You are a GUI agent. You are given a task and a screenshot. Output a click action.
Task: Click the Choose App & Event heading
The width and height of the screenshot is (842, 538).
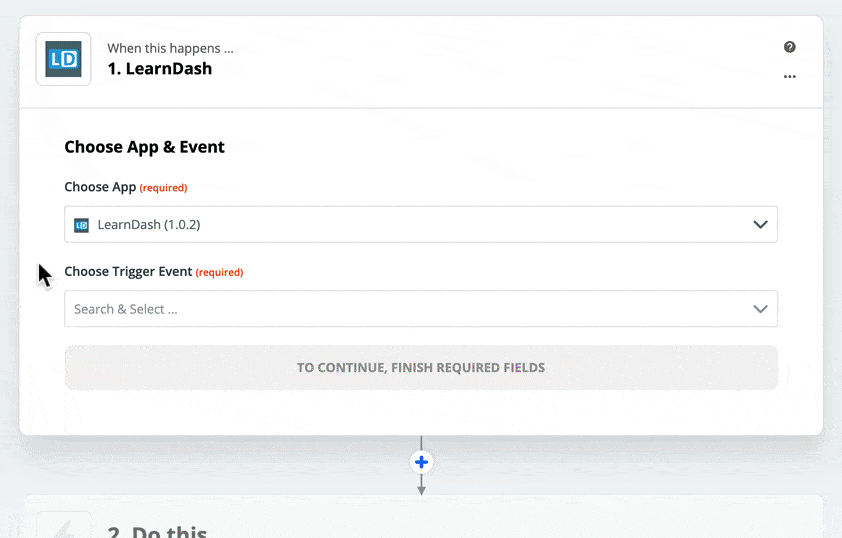click(x=144, y=147)
